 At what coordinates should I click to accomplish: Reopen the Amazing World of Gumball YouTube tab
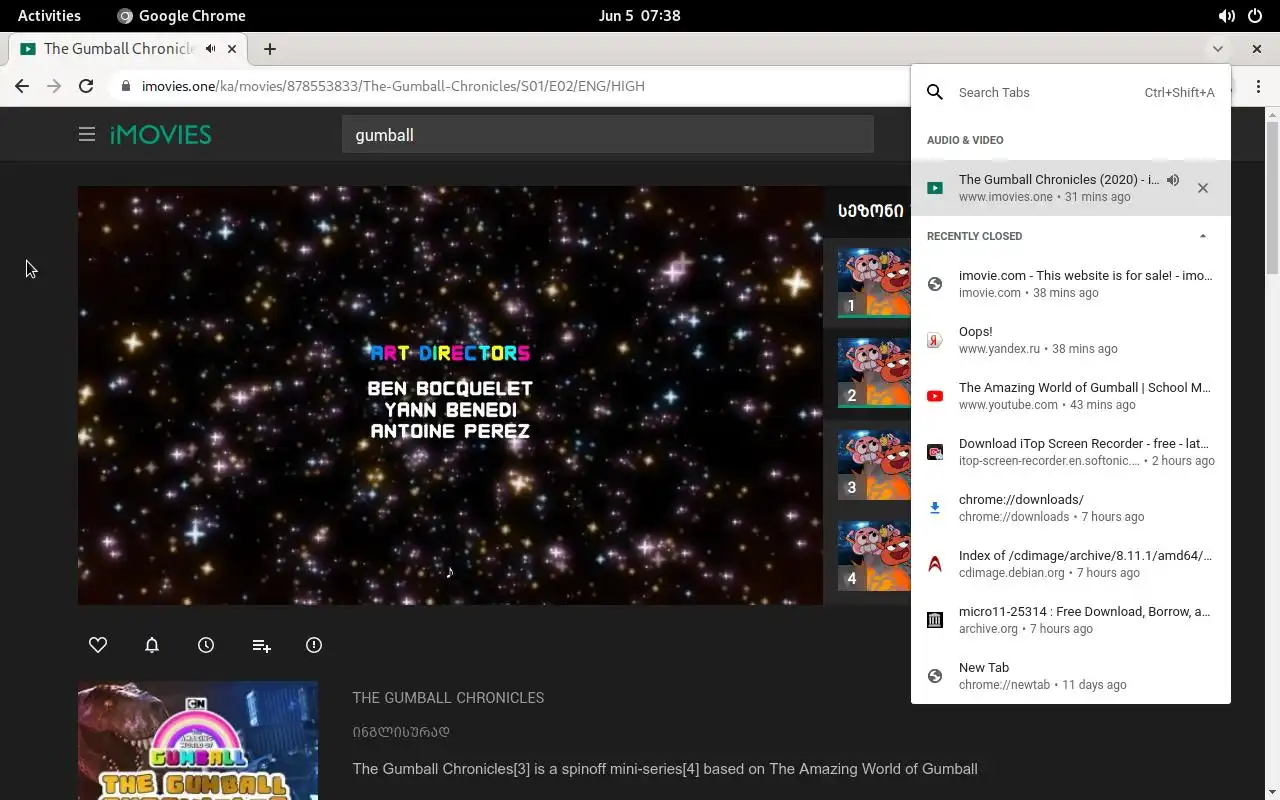(1071, 396)
